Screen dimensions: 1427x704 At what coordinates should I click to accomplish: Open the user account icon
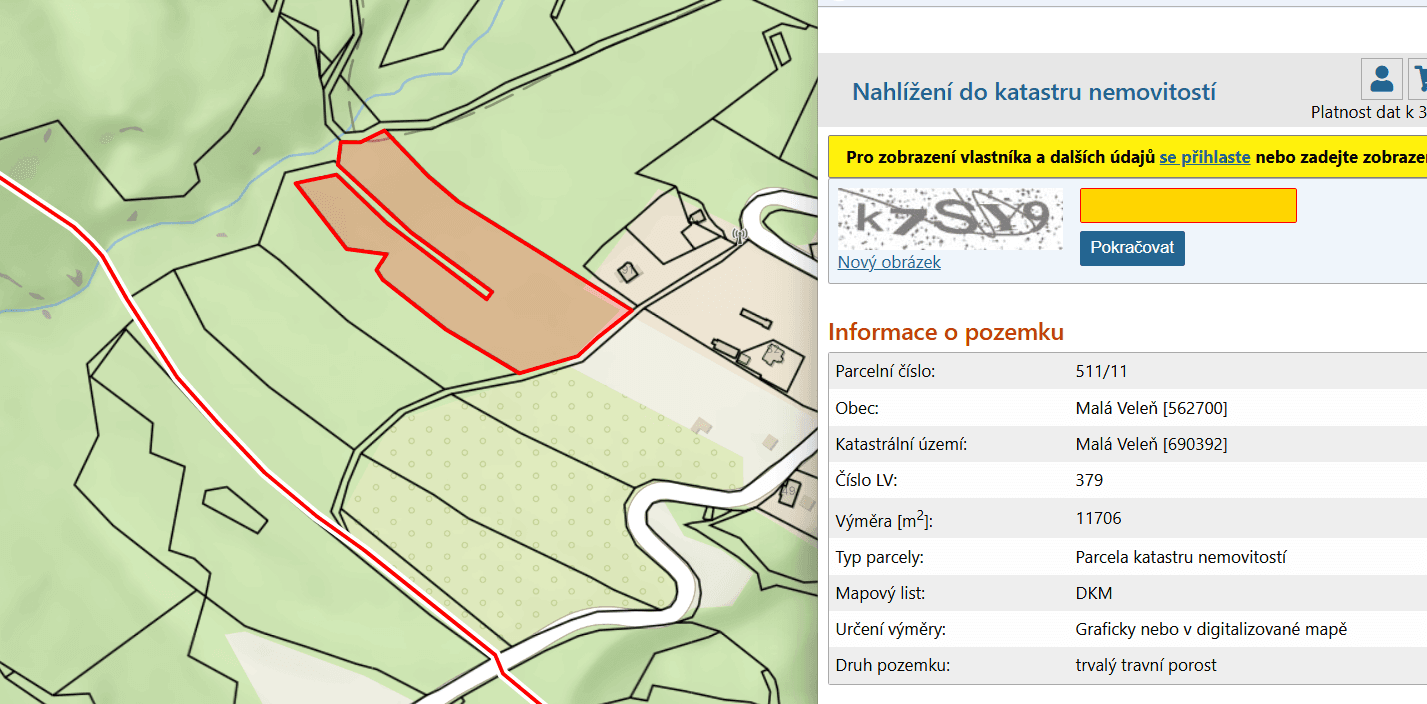tap(1382, 78)
